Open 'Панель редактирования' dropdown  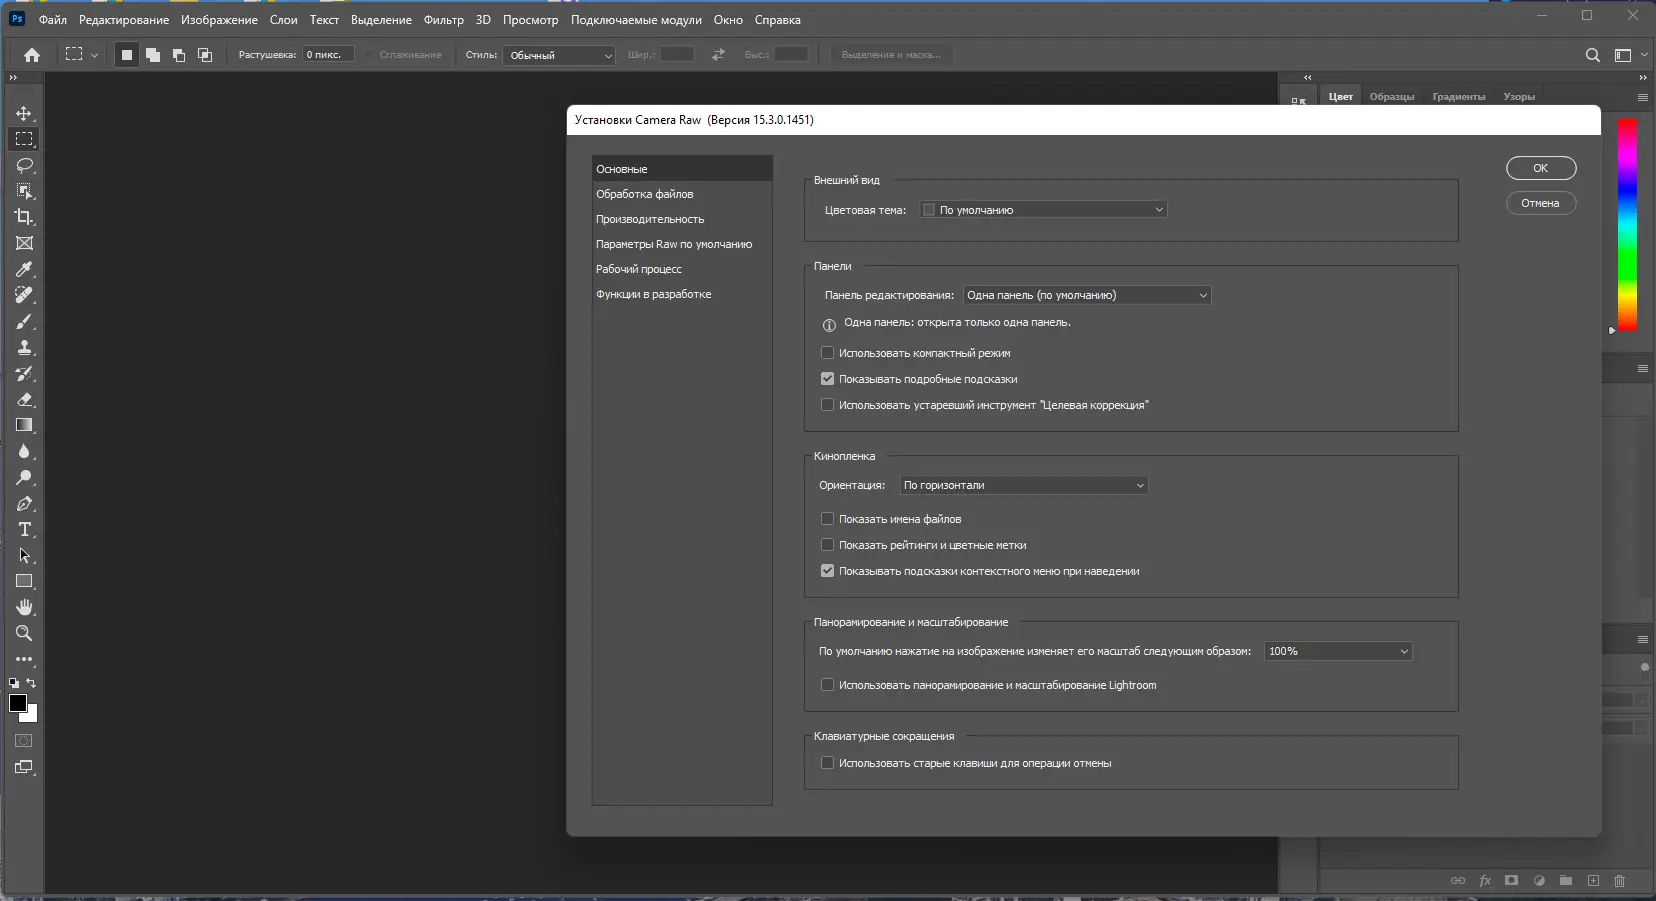(1086, 295)
